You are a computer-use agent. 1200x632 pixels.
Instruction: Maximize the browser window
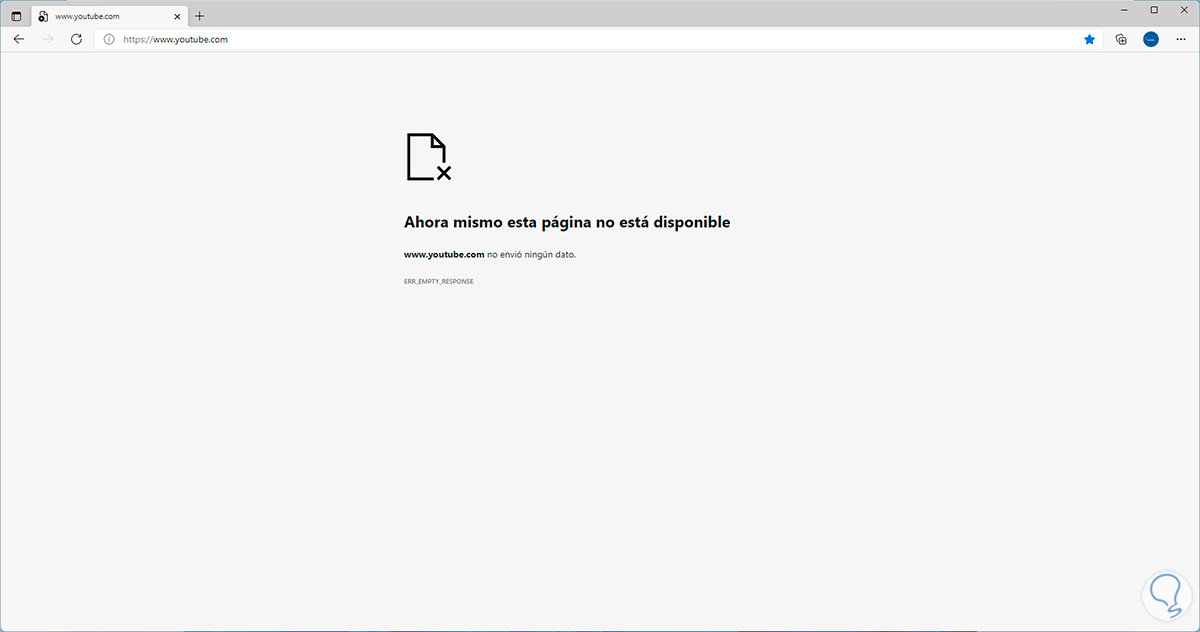point(1154,9)
